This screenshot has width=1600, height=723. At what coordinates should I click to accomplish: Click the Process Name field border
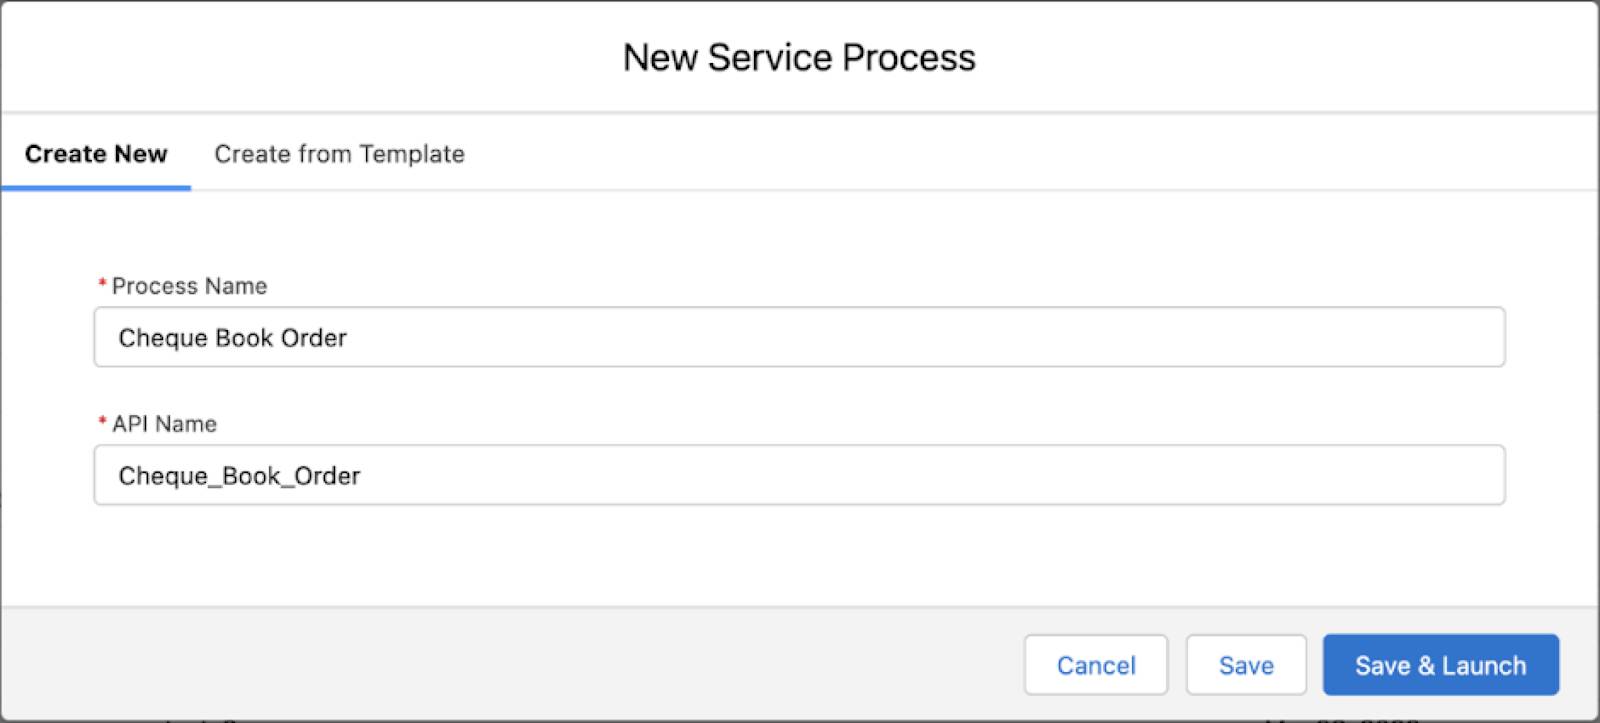(800, 313)
